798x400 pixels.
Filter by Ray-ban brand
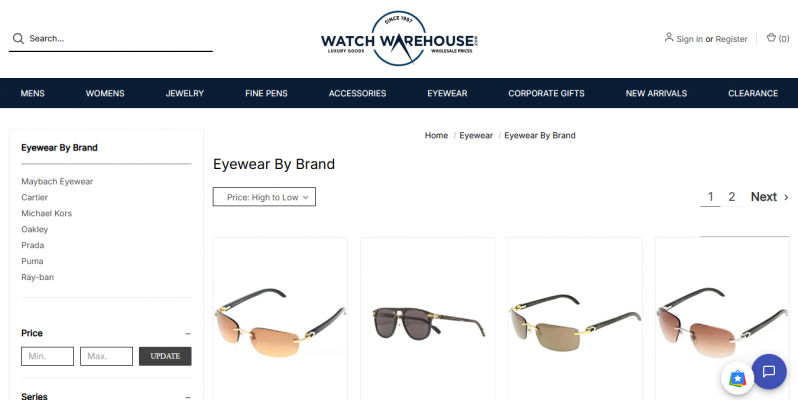(x=38, y=277)
